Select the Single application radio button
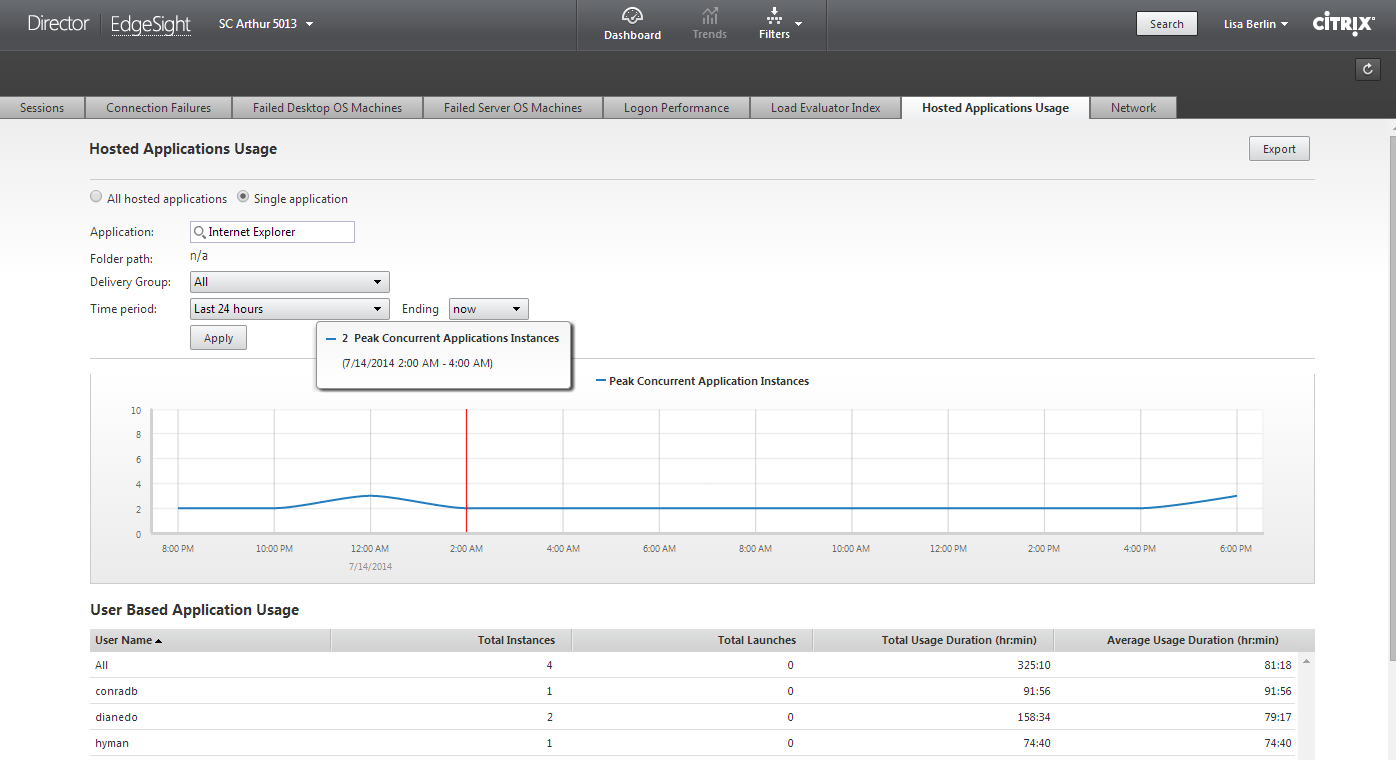Image resolution: width=1396 pixels, height=760 pixels. click(243, 198)
